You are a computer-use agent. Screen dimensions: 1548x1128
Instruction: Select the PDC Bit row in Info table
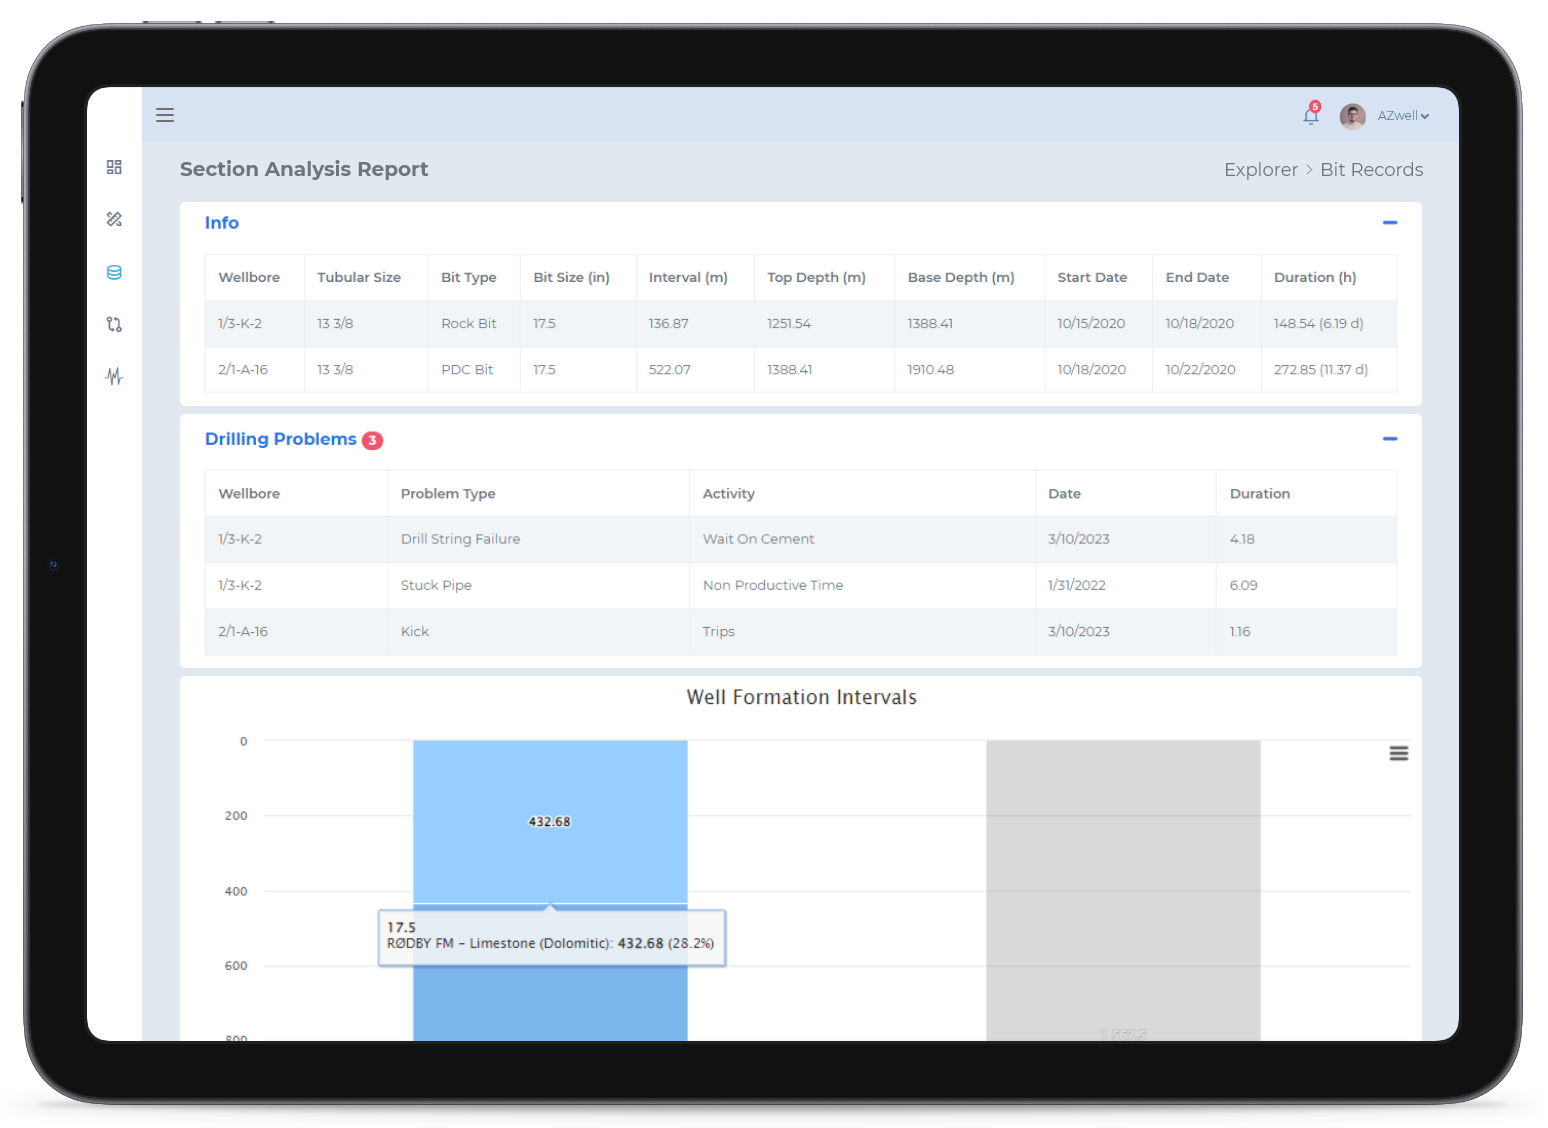pos(467,370)
